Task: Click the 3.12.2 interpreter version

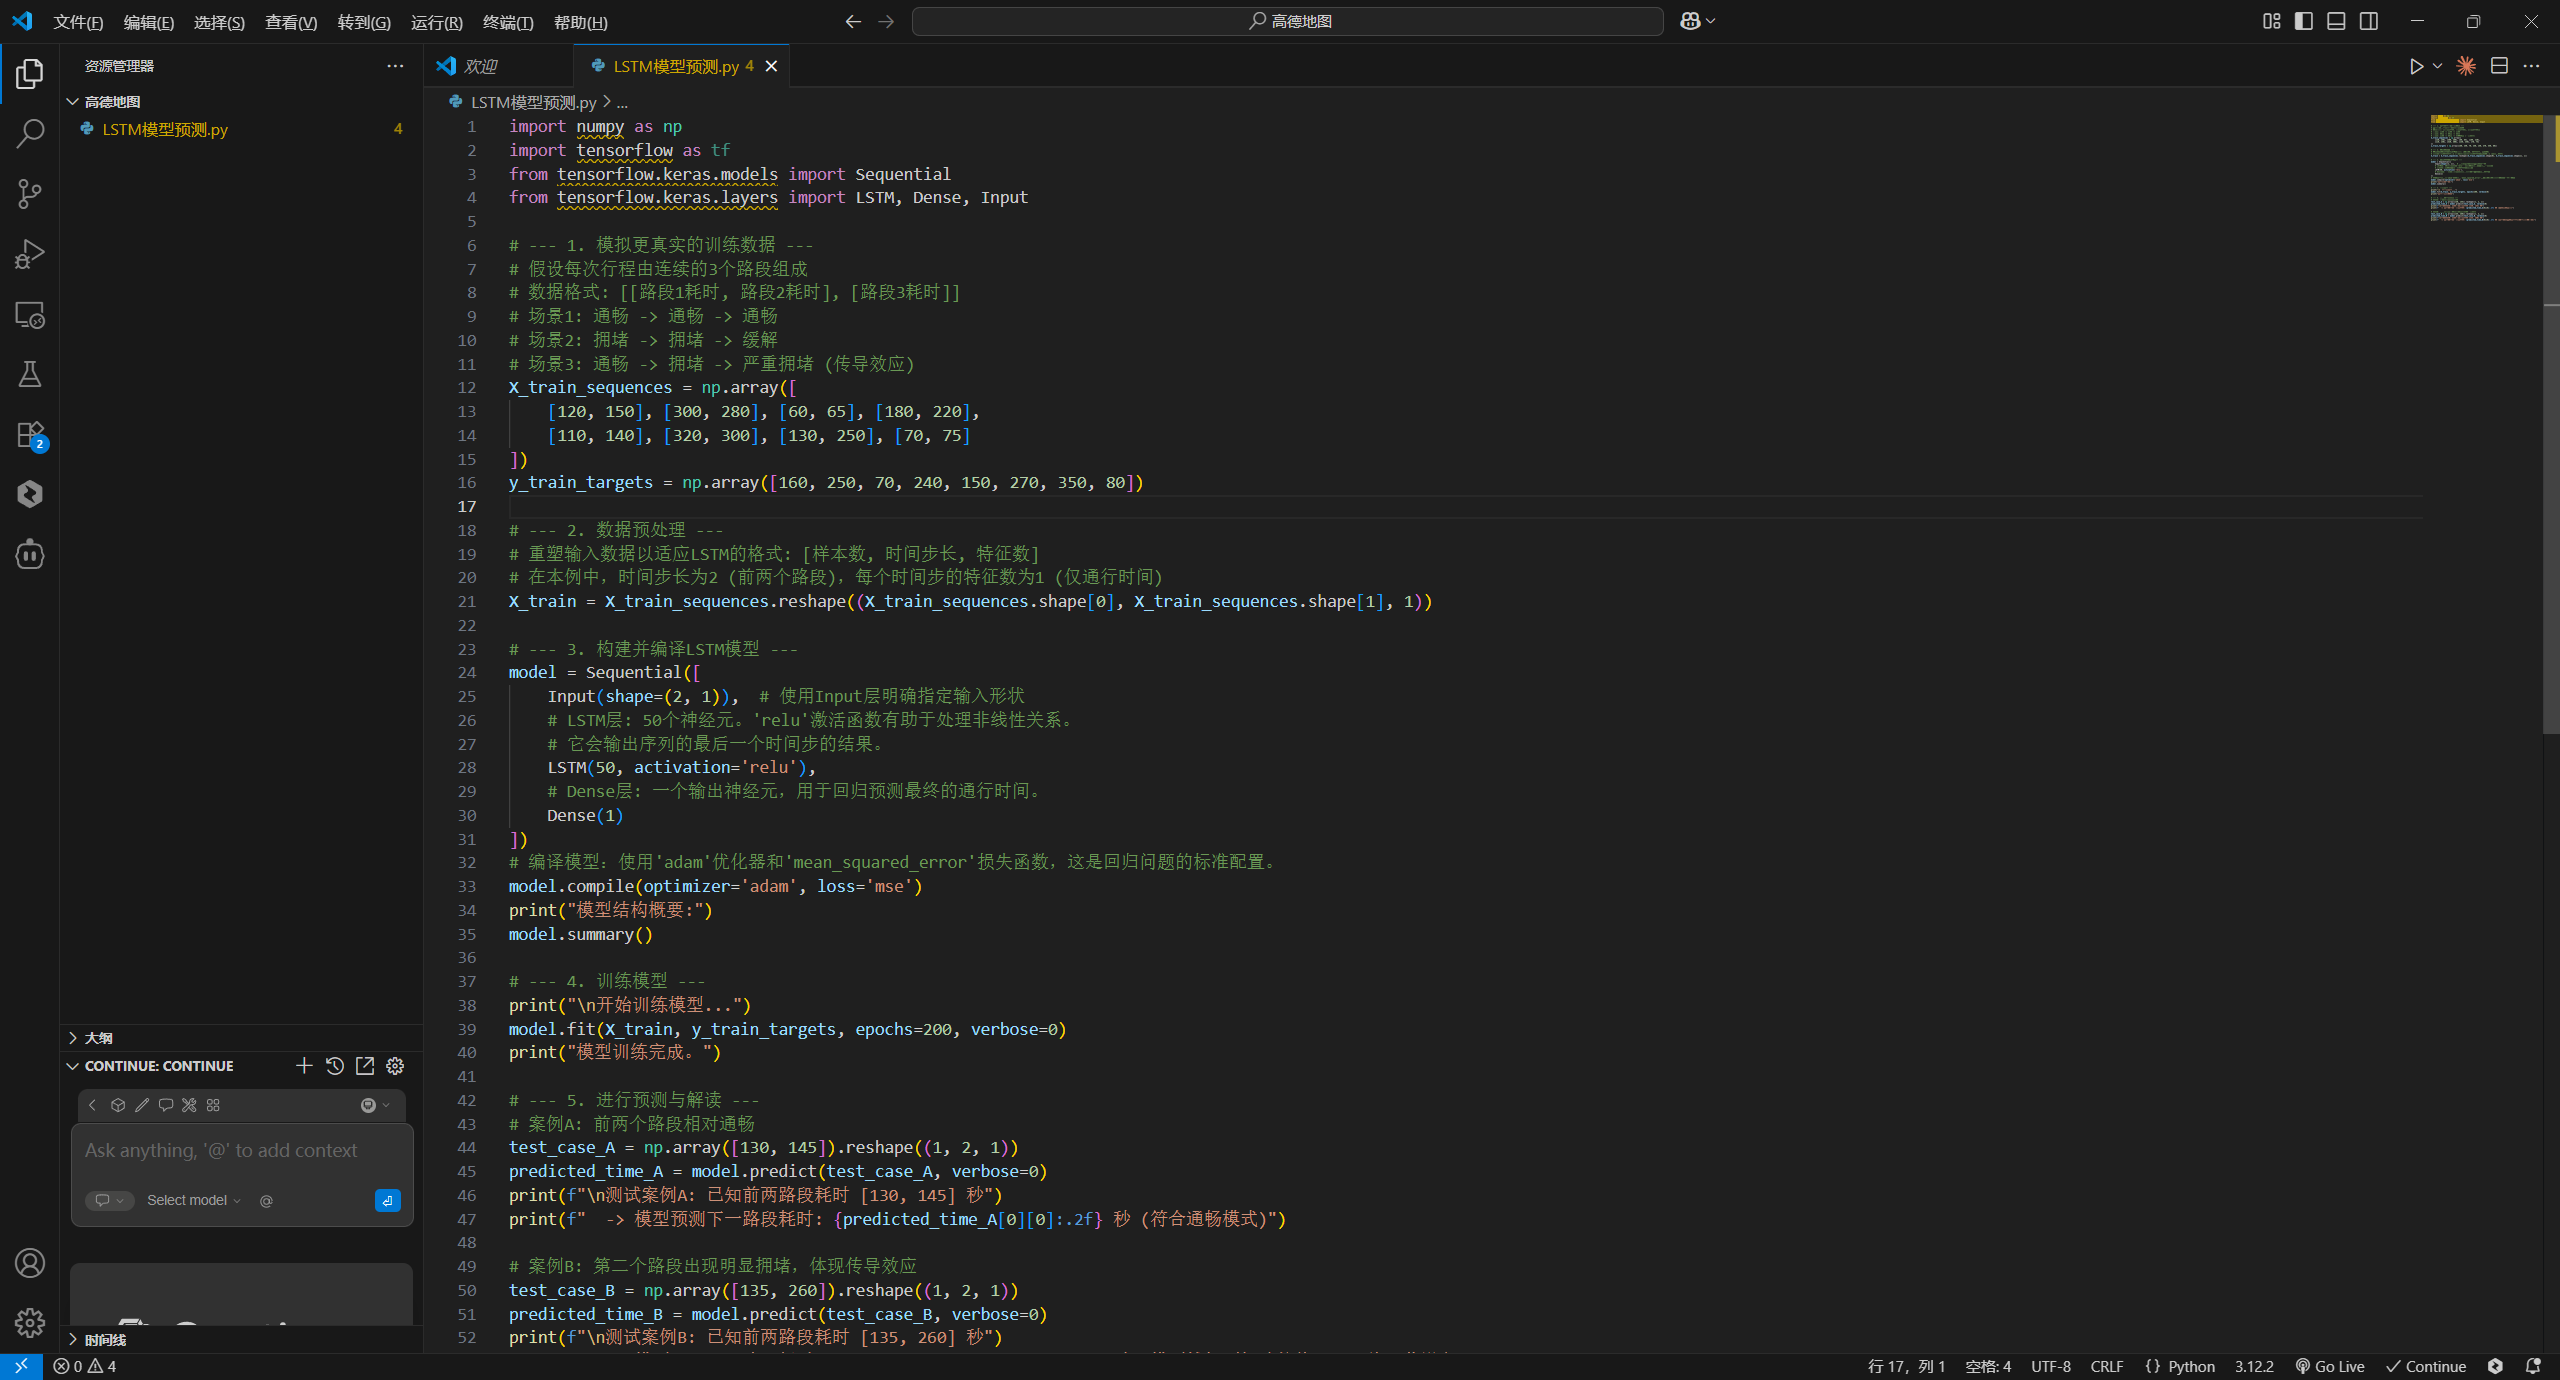Action: coord(2254,1367)
